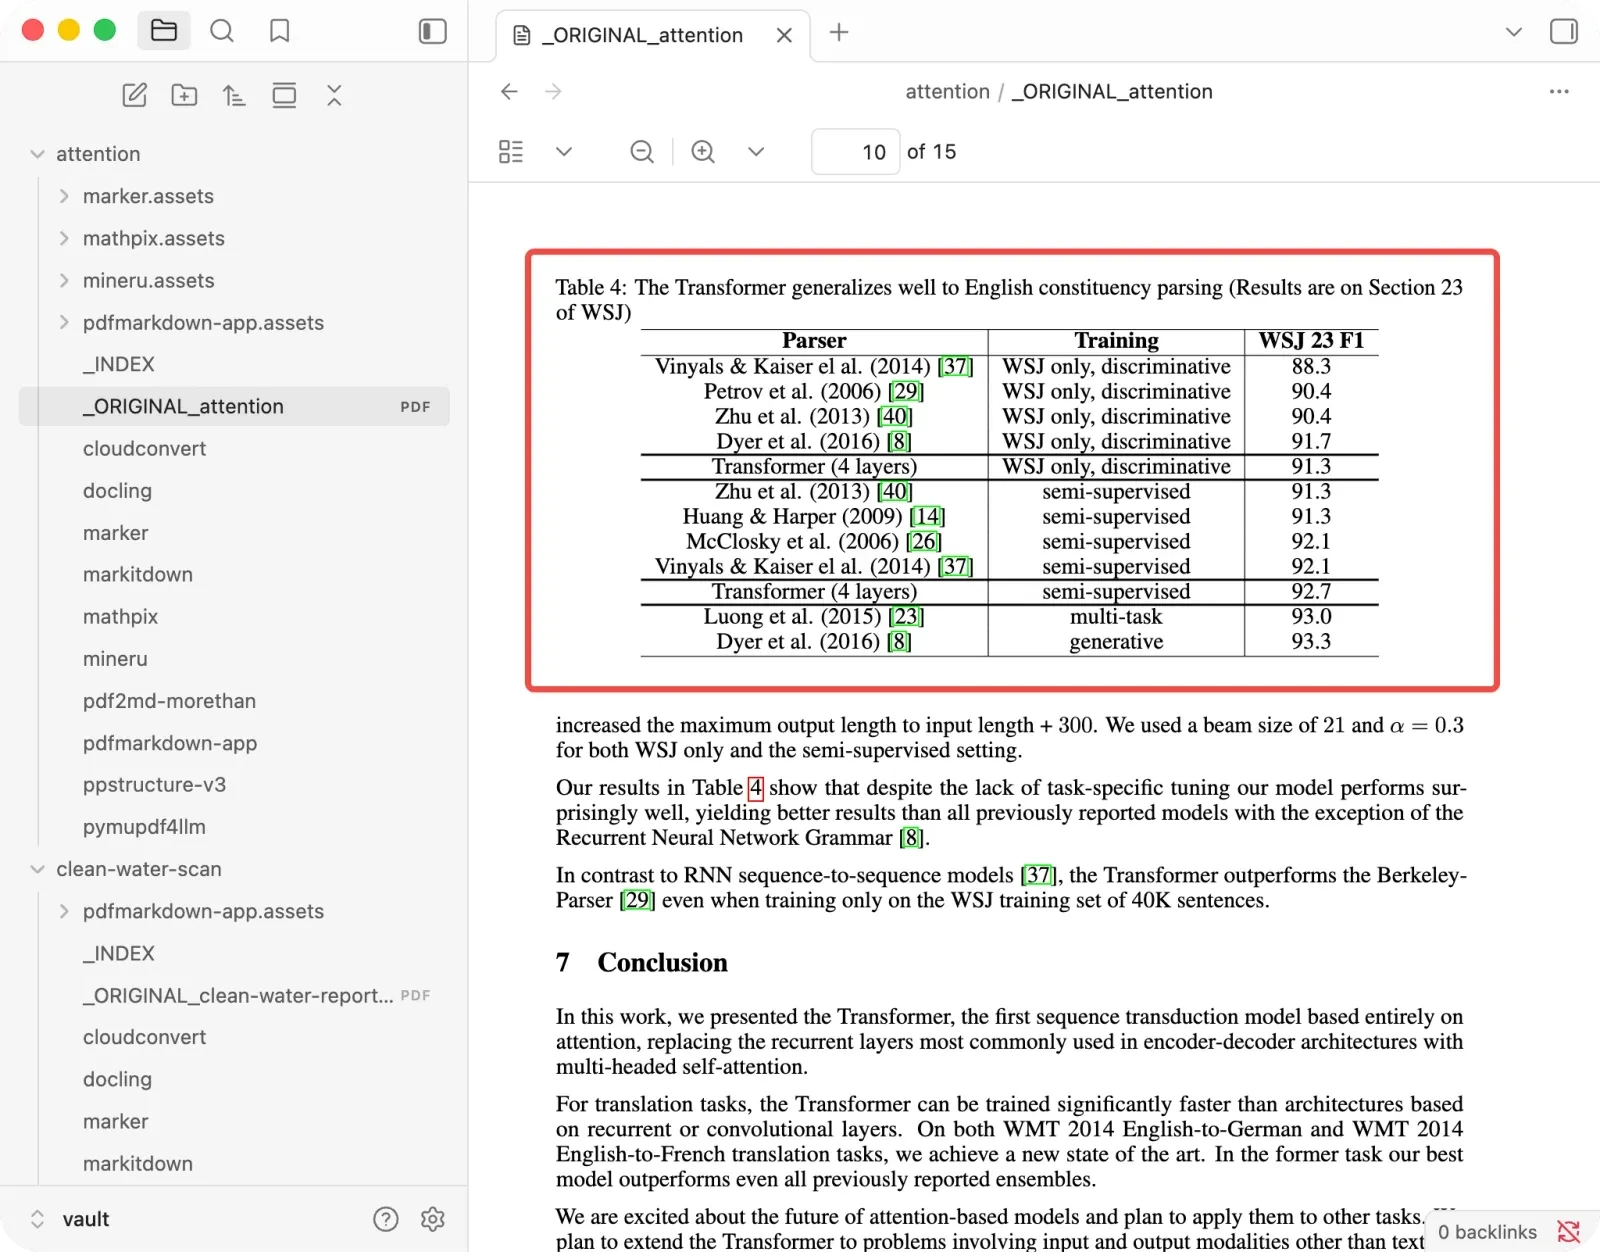Open the tab list dropdown chevron

point(1513,32)
